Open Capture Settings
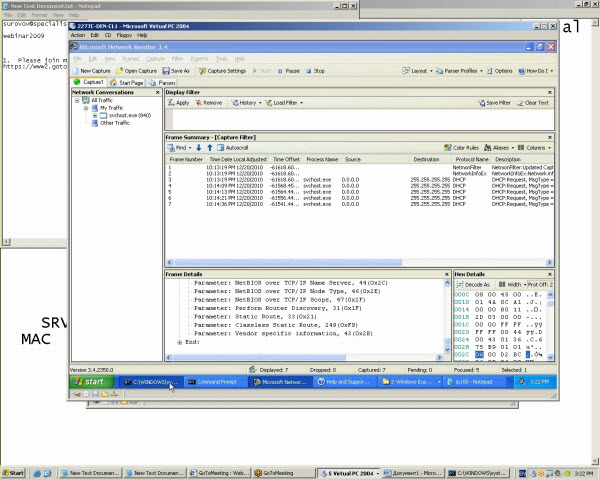This screenshot has height=480, width=600. 222,71
